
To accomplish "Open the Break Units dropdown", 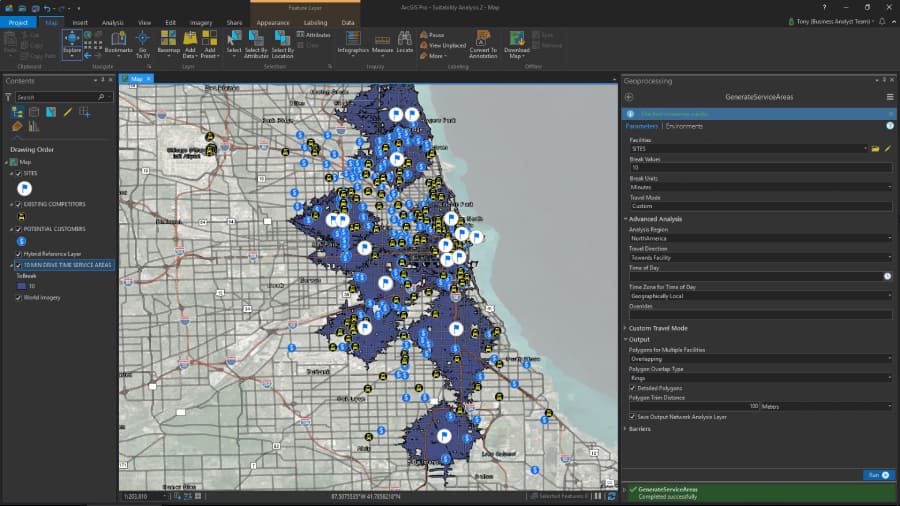I will click(758, 187).
